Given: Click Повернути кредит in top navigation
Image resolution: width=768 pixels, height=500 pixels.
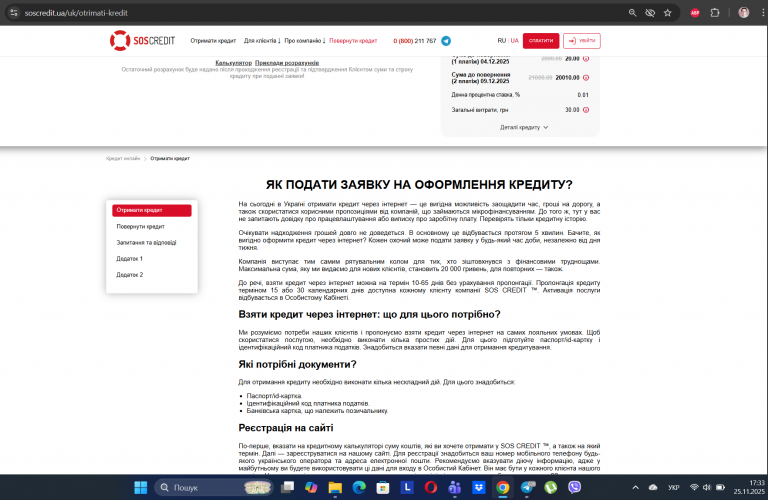Looking at the screenshot, I should pos(353,41).
